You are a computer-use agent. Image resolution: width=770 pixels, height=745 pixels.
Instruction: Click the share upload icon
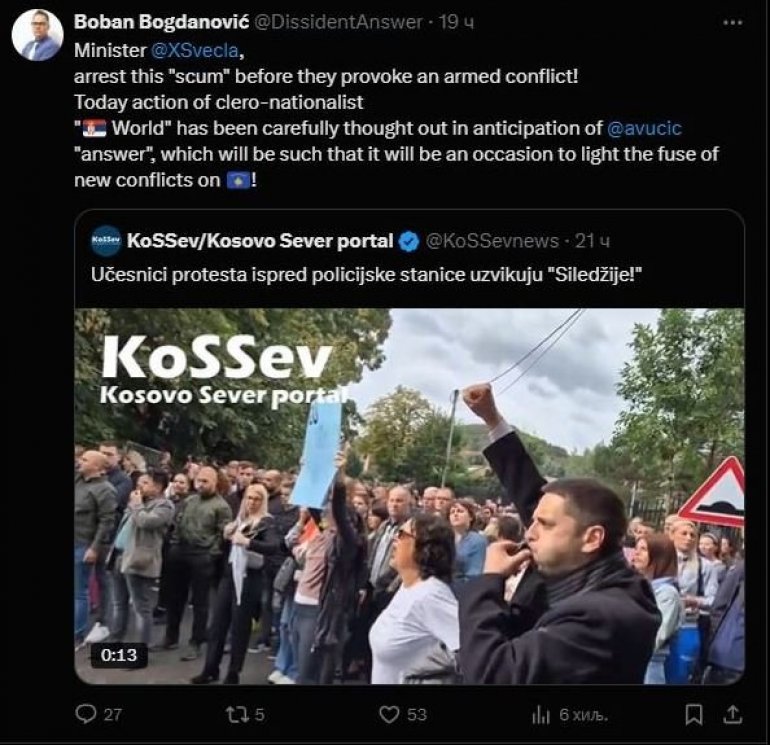click(732, 714)
